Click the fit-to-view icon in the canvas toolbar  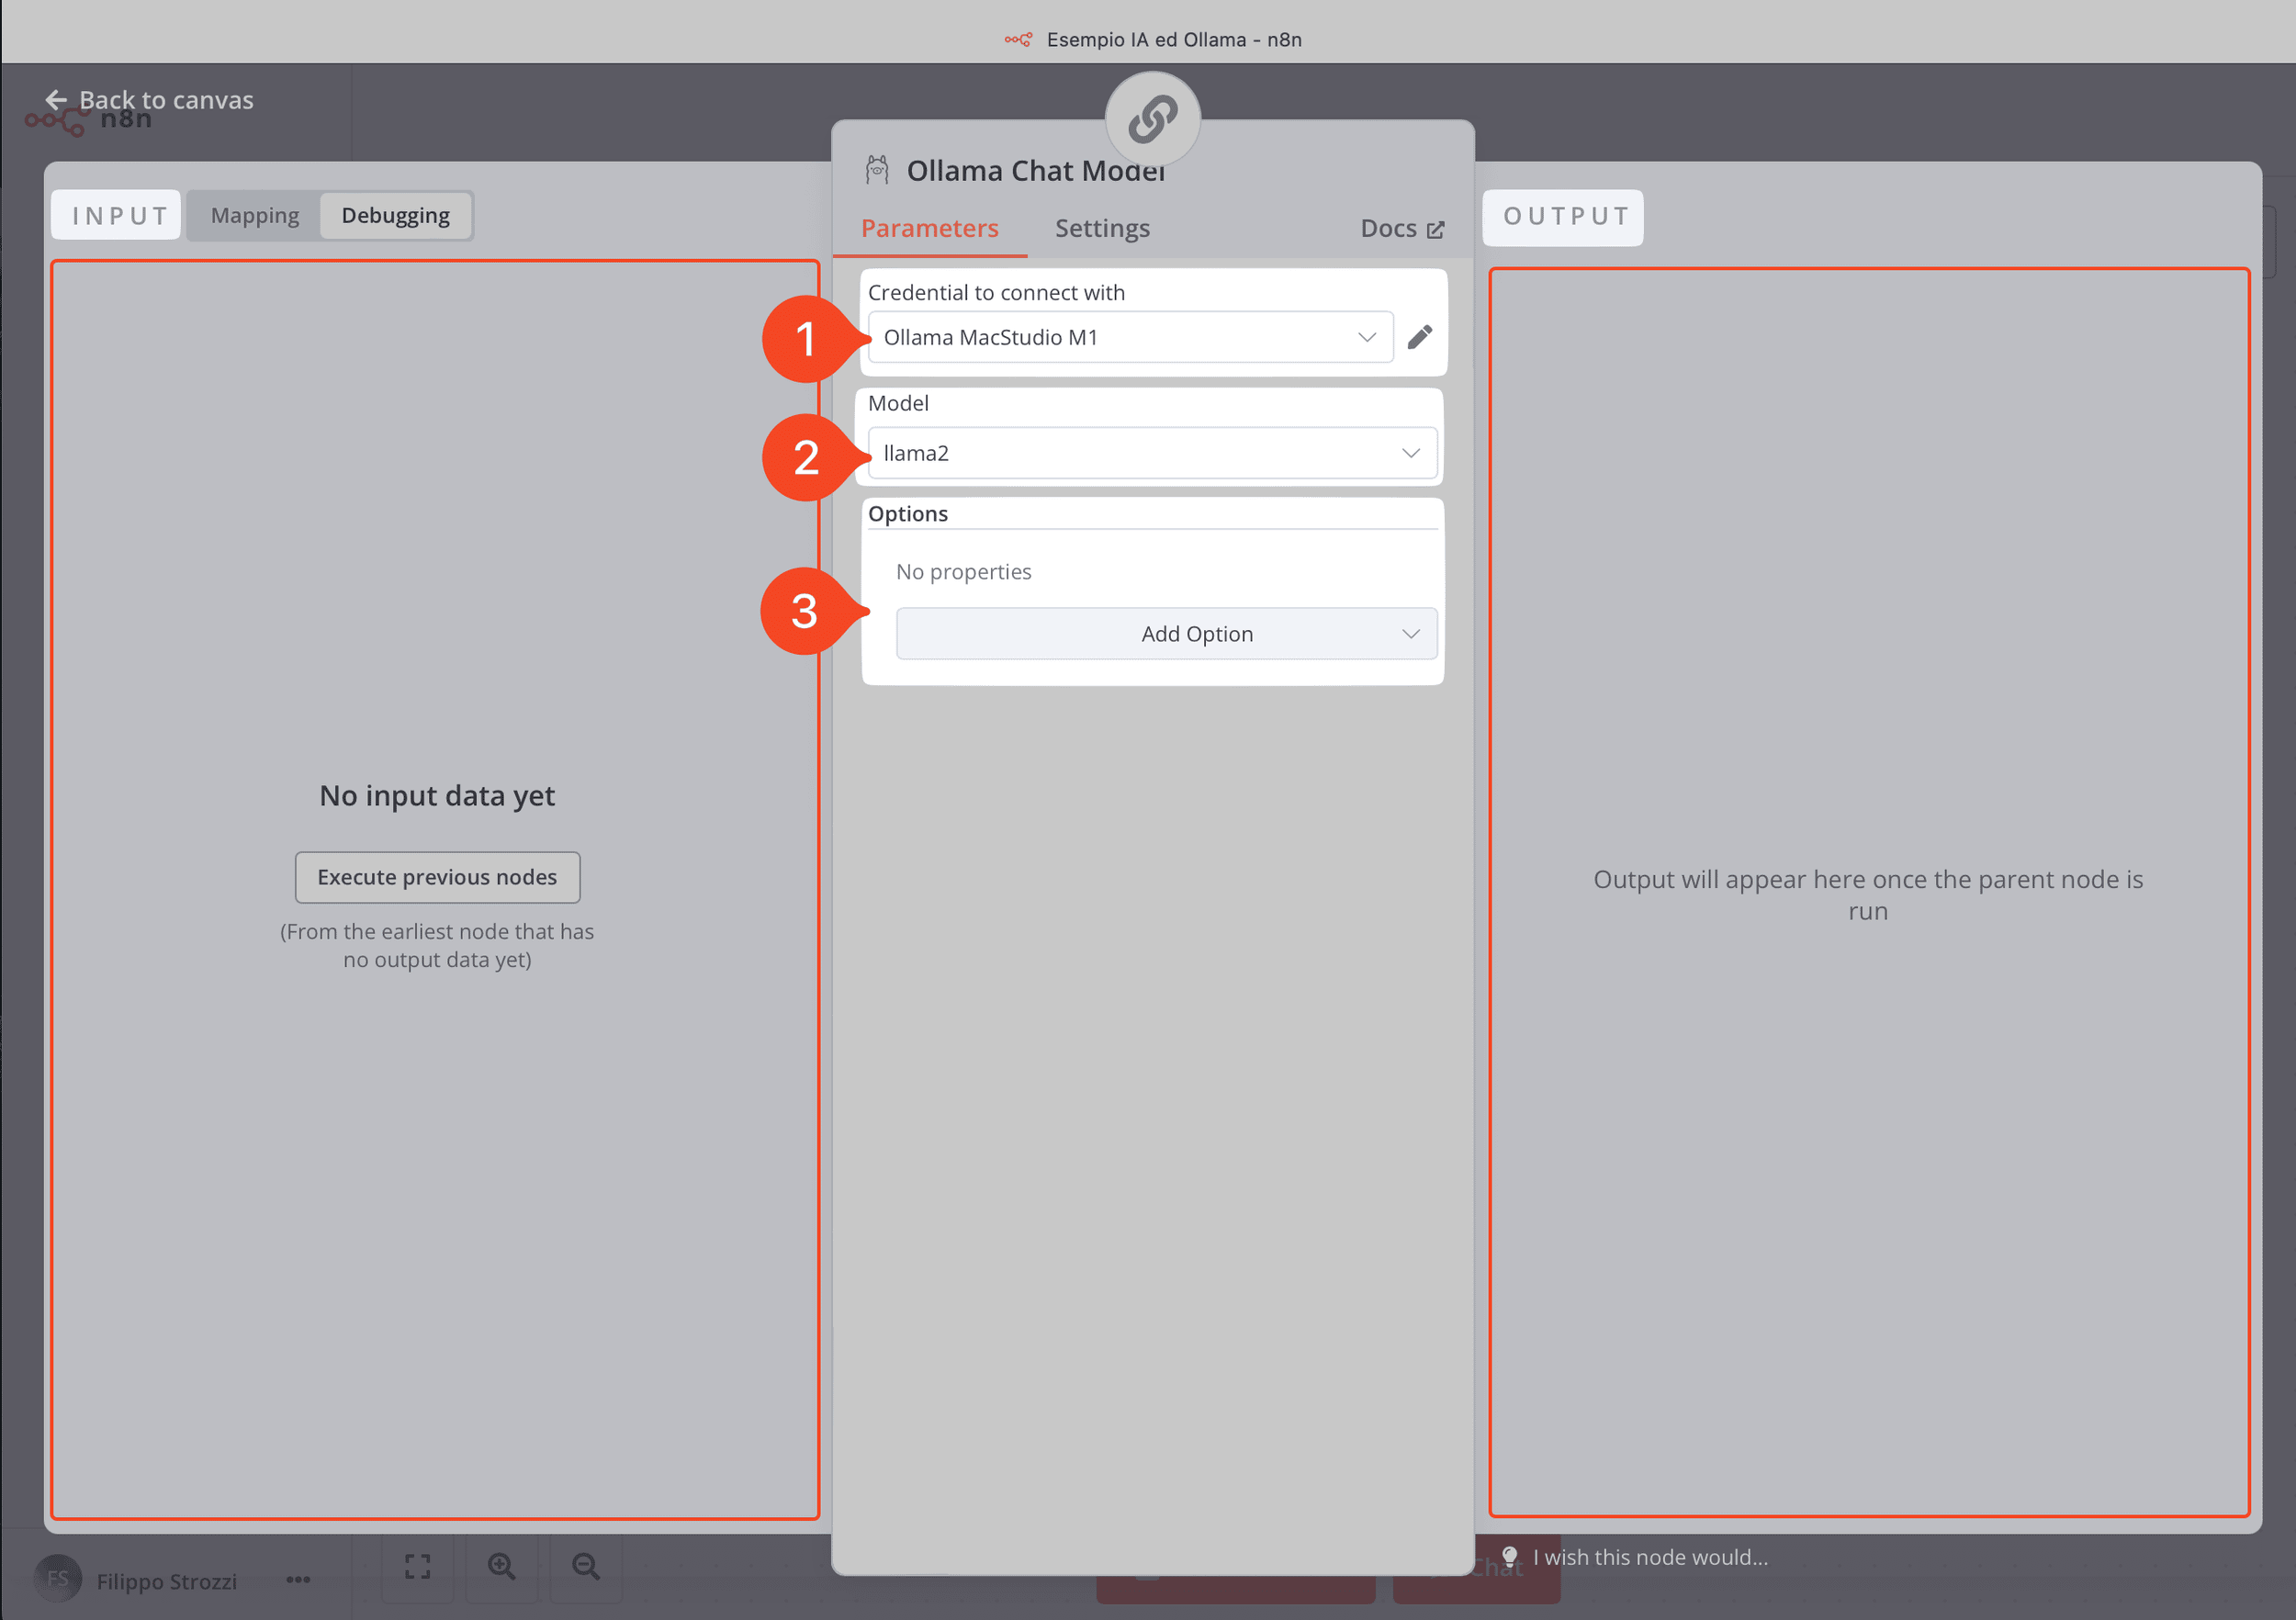point(417,1567)
